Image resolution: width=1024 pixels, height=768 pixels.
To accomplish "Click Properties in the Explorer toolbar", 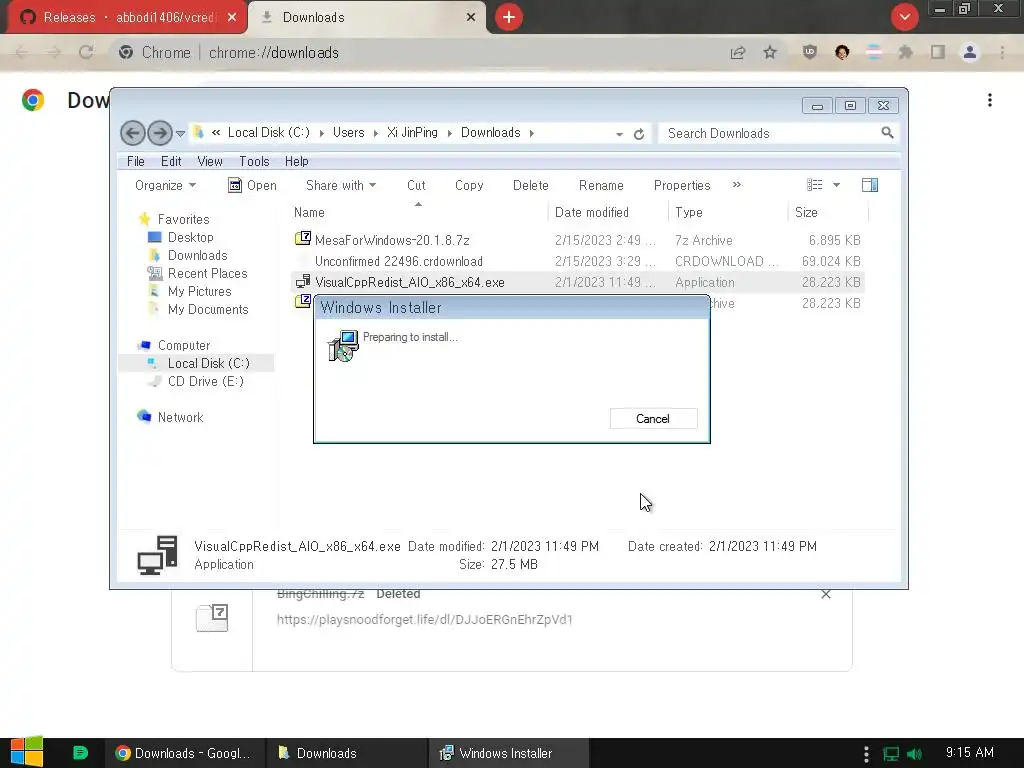I will pyautogui.click(x=682, y=185).
